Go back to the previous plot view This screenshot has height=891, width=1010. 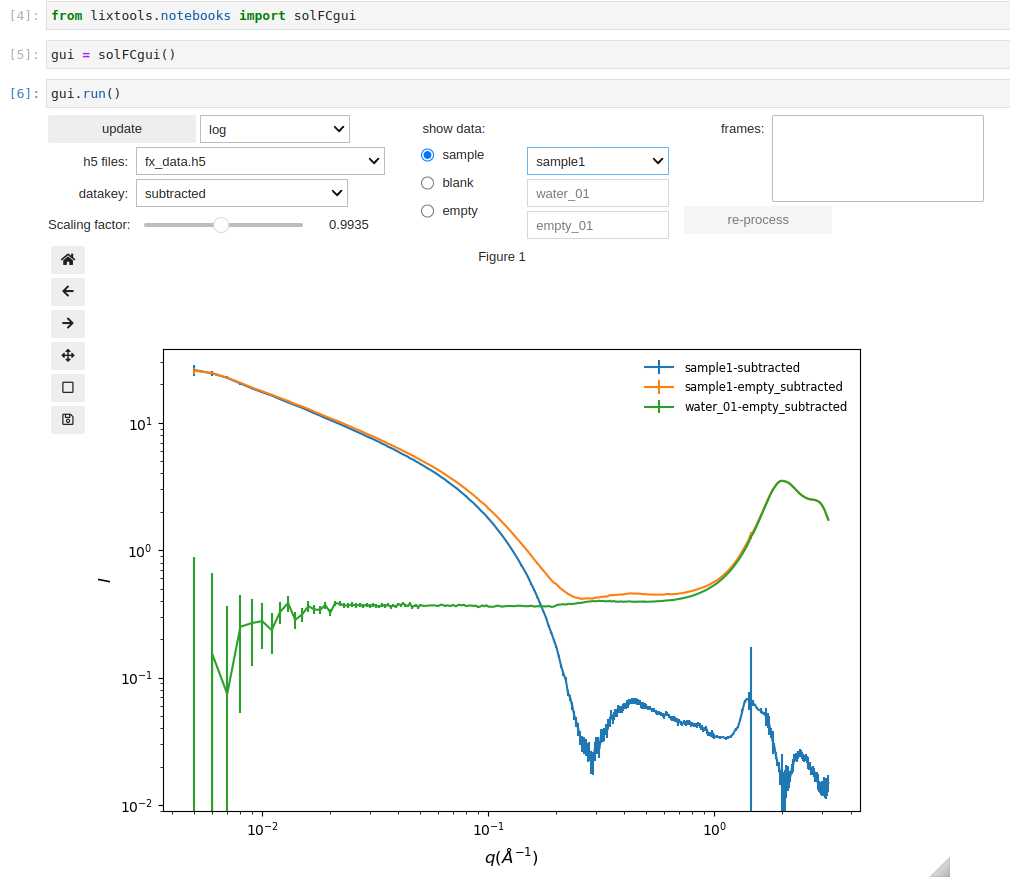(68, 291)
